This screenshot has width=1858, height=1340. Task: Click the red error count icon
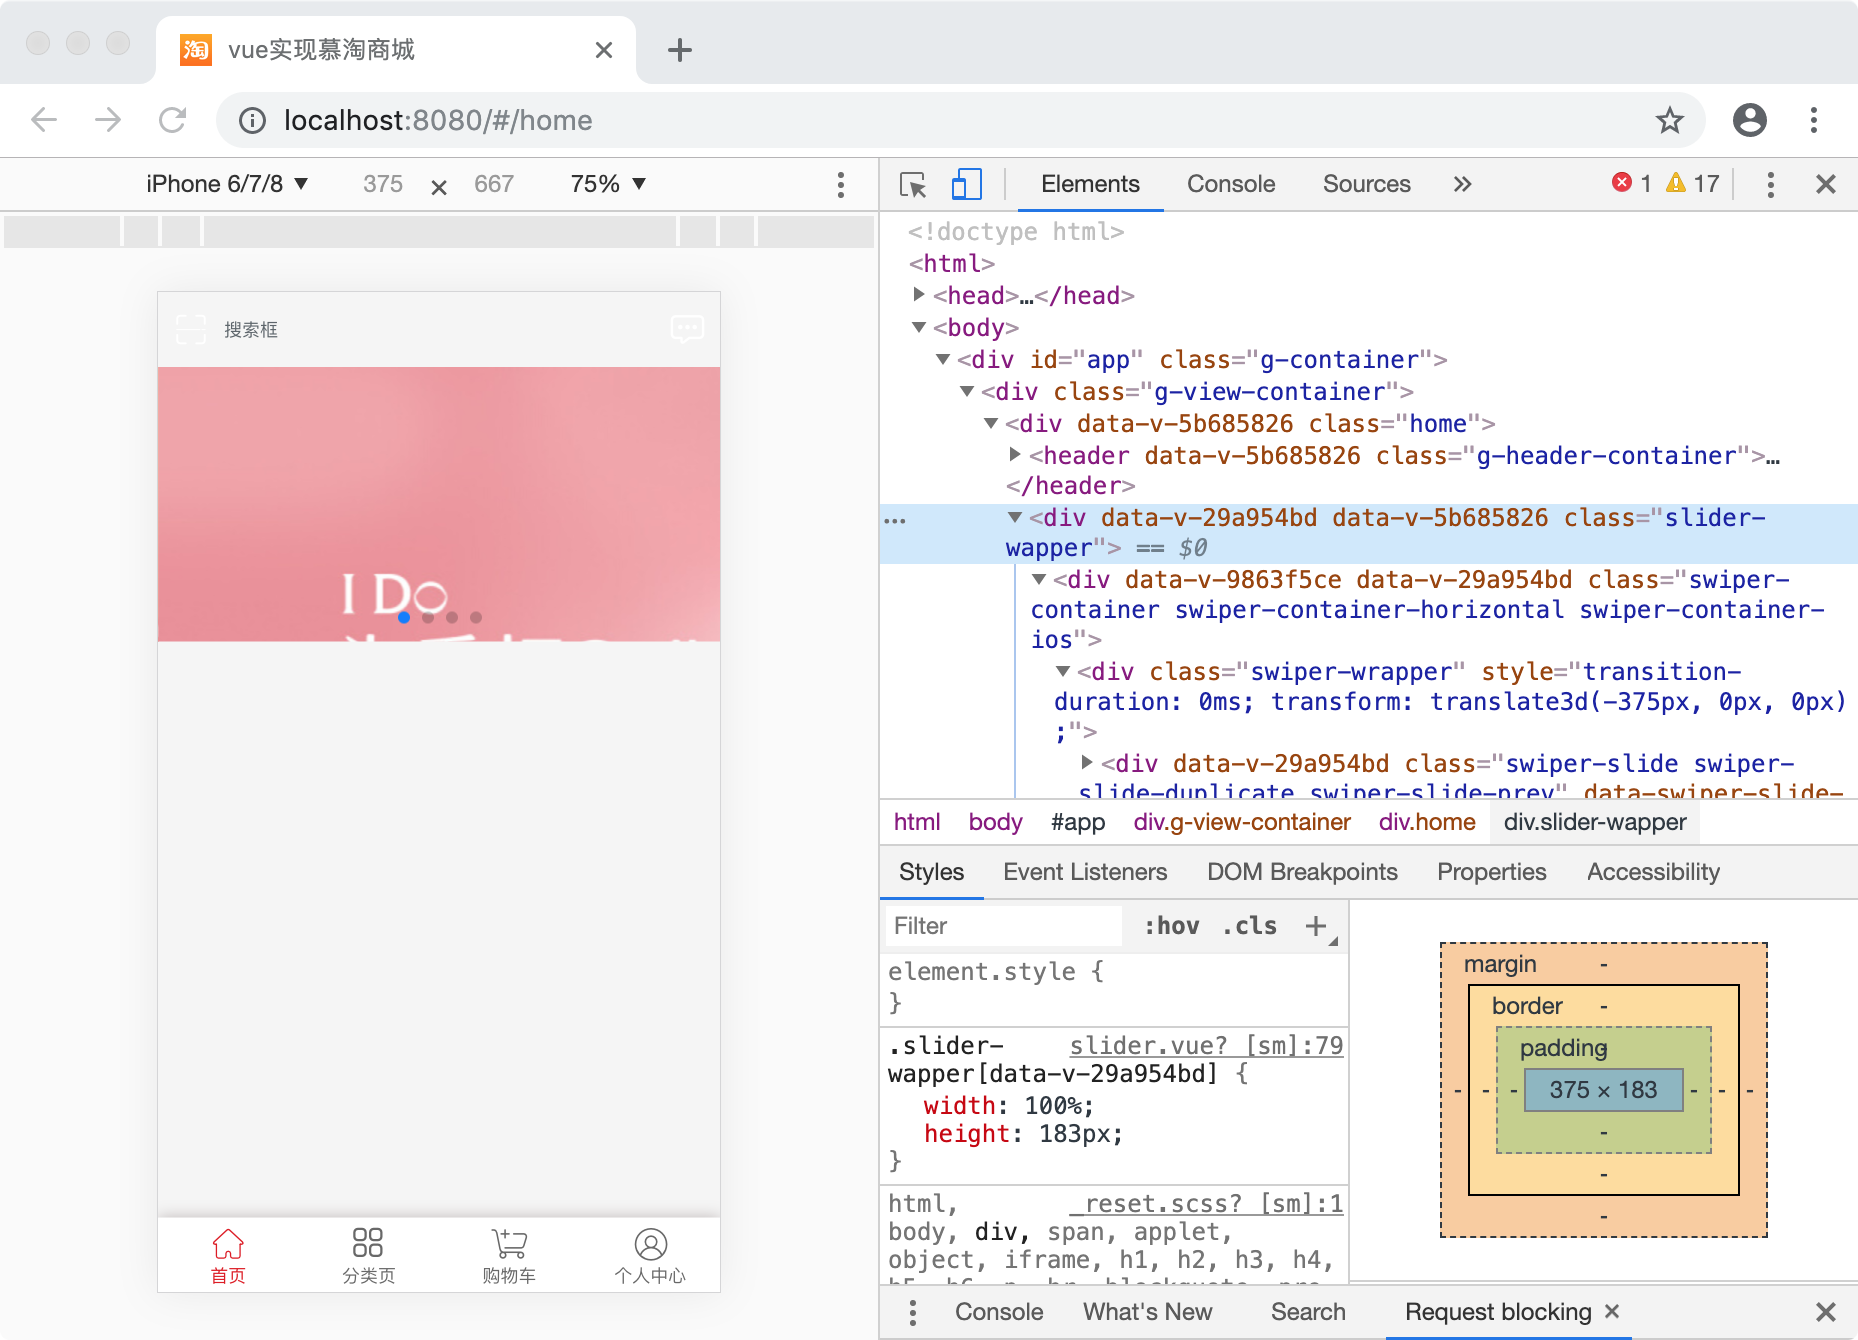point(1622,183)
